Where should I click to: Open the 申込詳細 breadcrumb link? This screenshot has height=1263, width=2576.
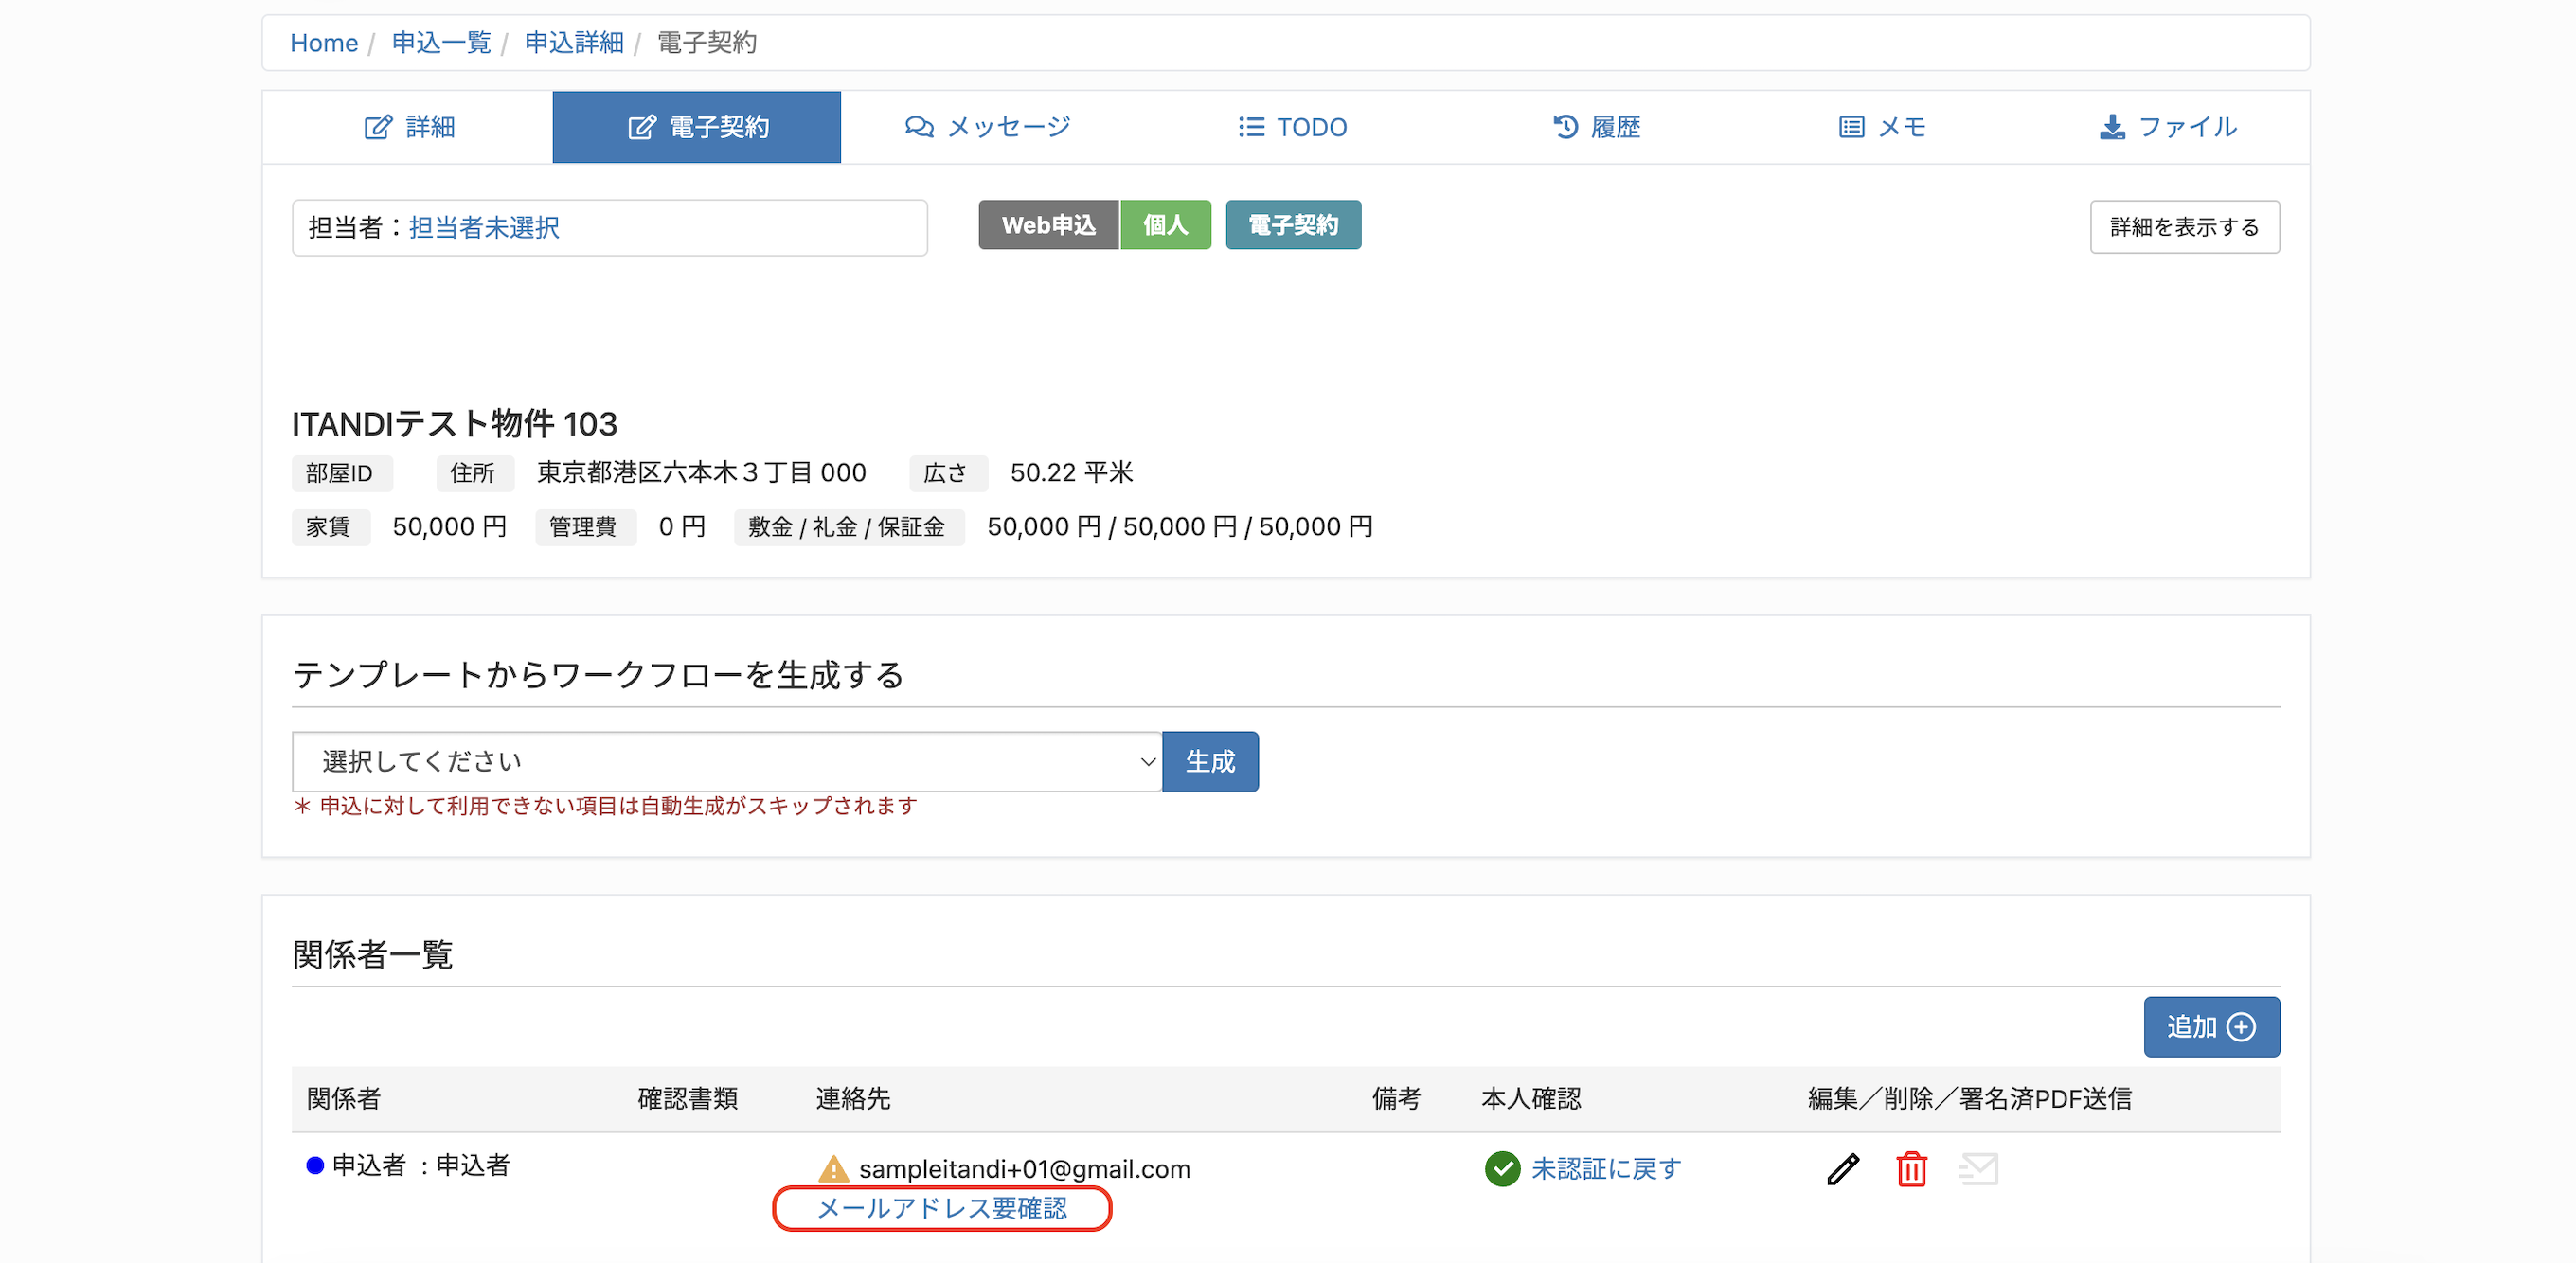point(574,43)
